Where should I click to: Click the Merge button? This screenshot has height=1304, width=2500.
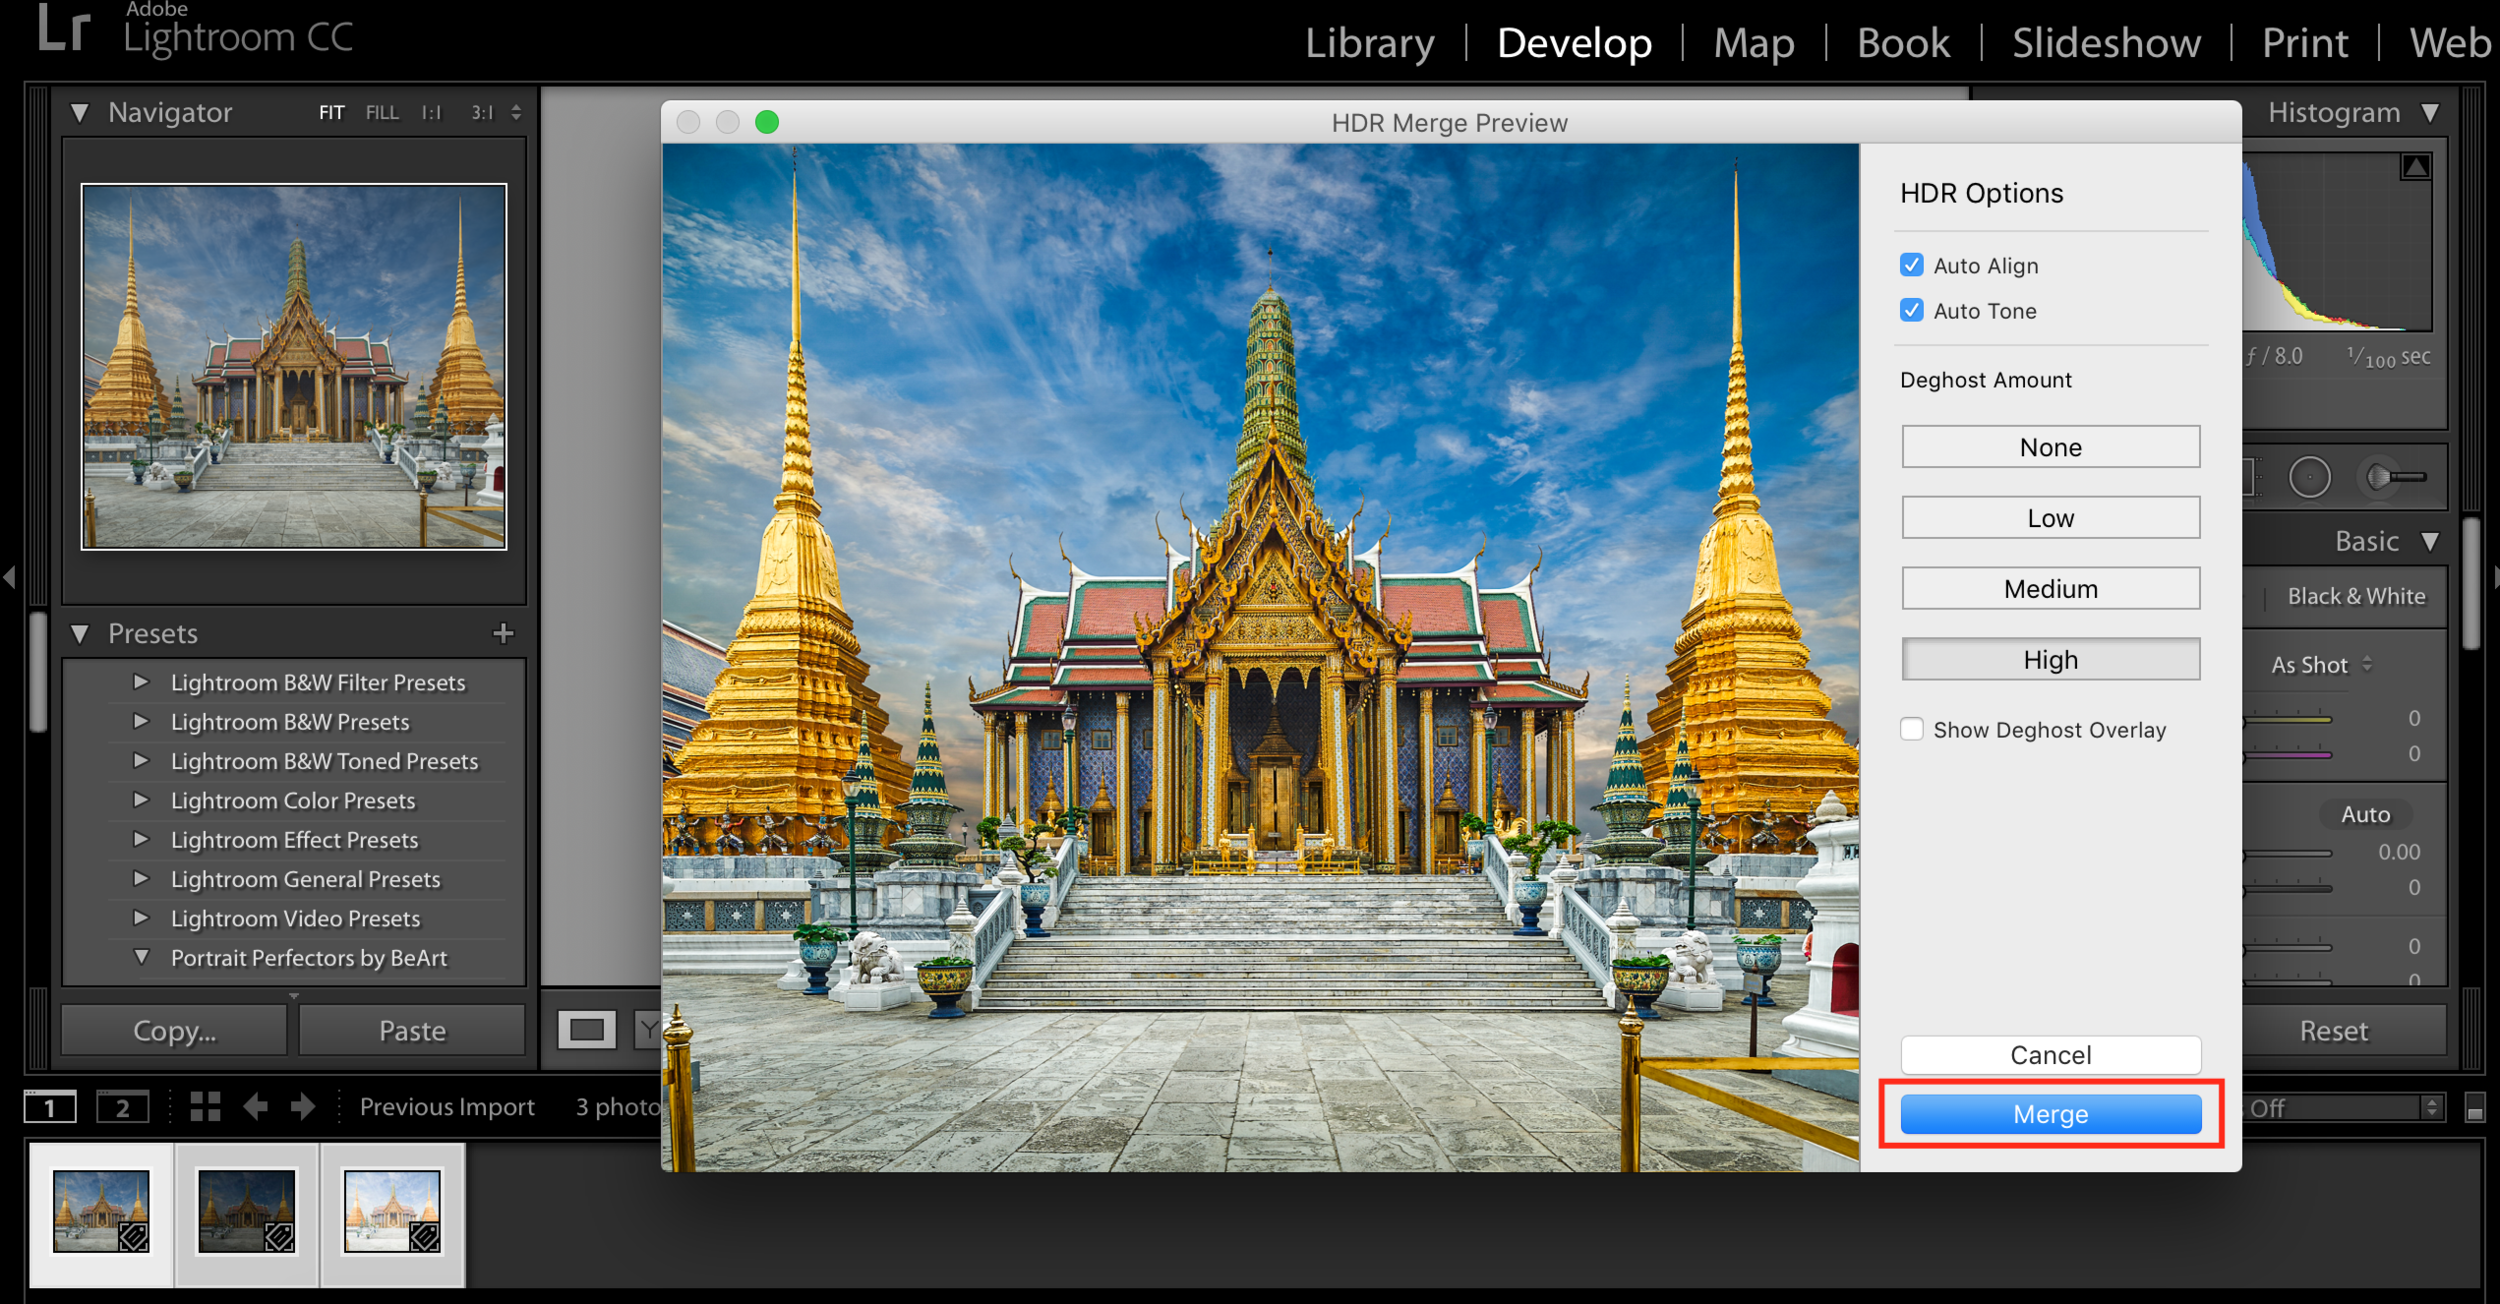(x=2050, y=1114)
